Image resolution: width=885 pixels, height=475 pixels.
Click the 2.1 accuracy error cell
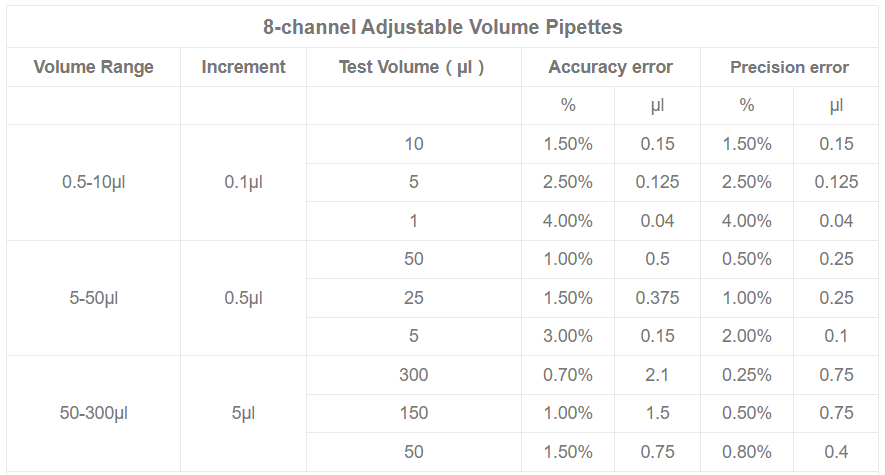657,375
